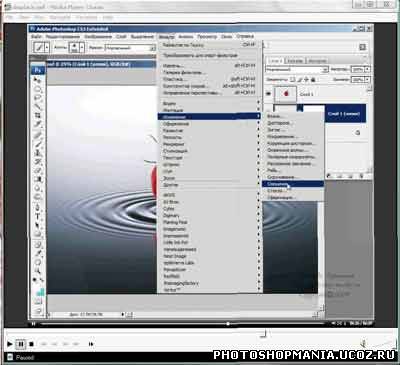Screen dimensions: 400x365
Task: Toggle eye visibility of Слой 1 layer
Action: coord(268,94)
